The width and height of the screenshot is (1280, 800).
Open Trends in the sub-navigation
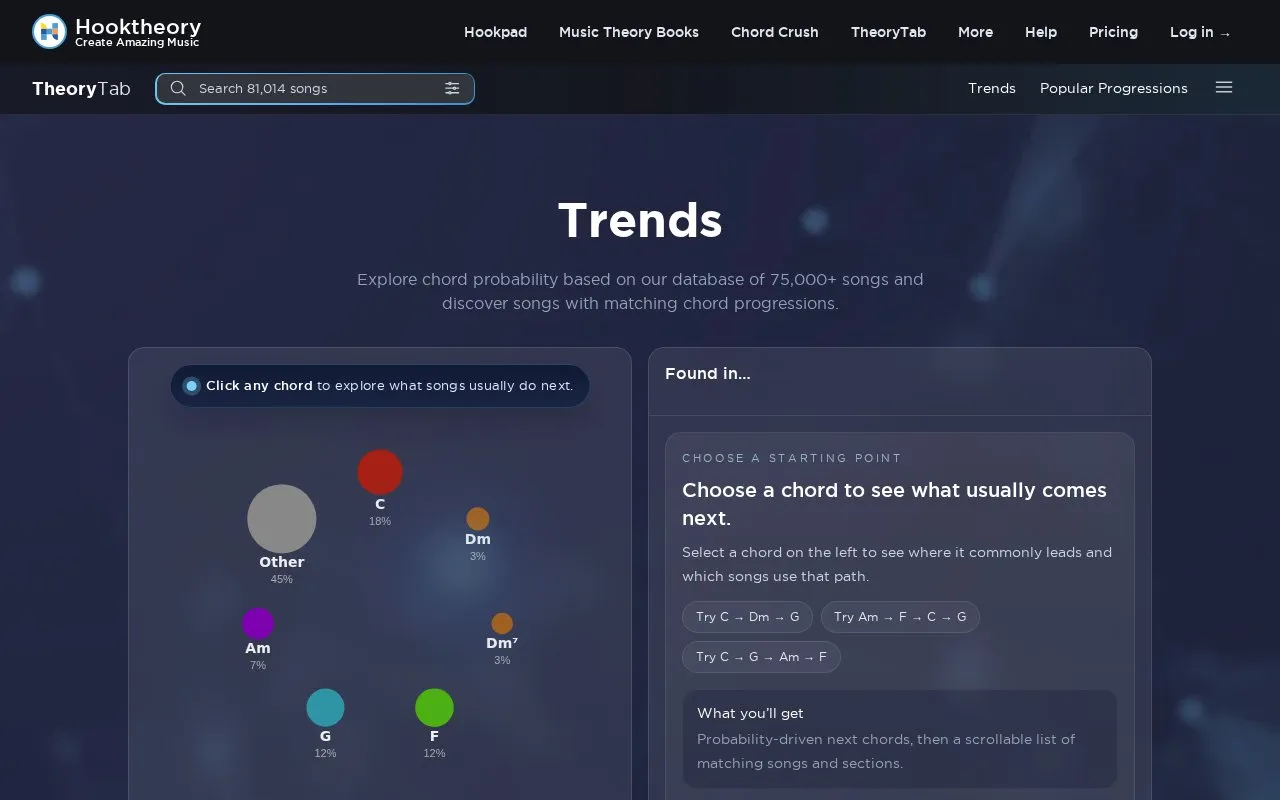click(x=992, y=88)
